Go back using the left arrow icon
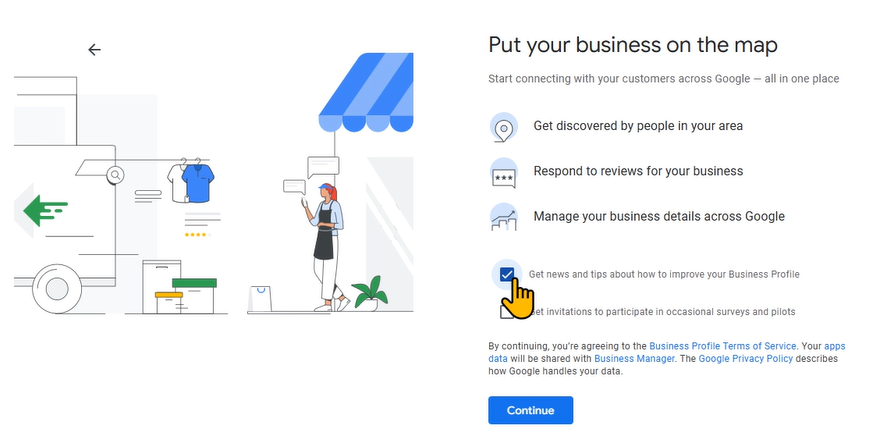The width and height of the screenshot is (880, 445). [94, 50]
